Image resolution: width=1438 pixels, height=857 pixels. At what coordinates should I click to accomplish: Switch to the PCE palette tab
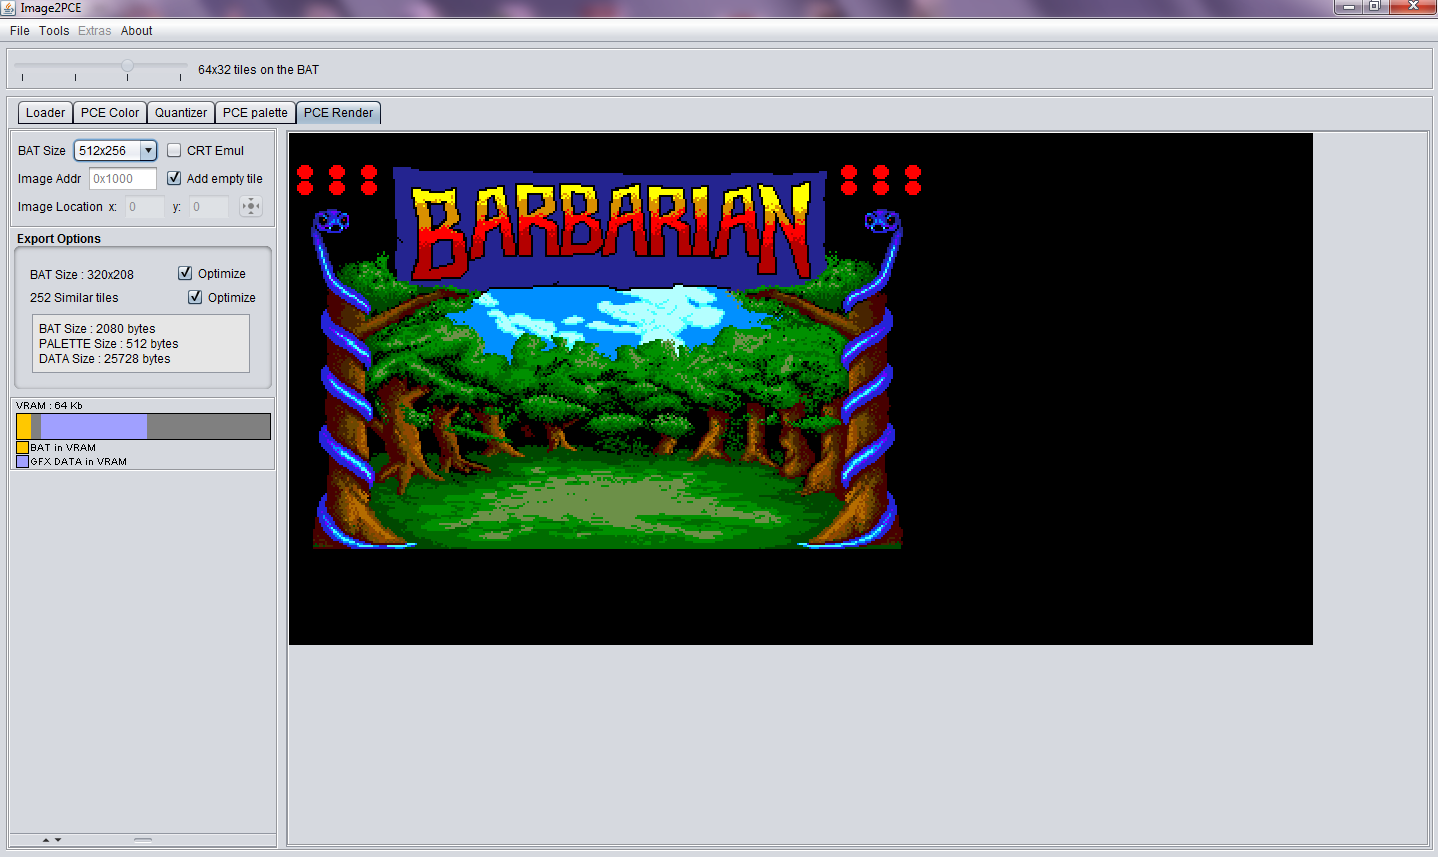point(255,113)
